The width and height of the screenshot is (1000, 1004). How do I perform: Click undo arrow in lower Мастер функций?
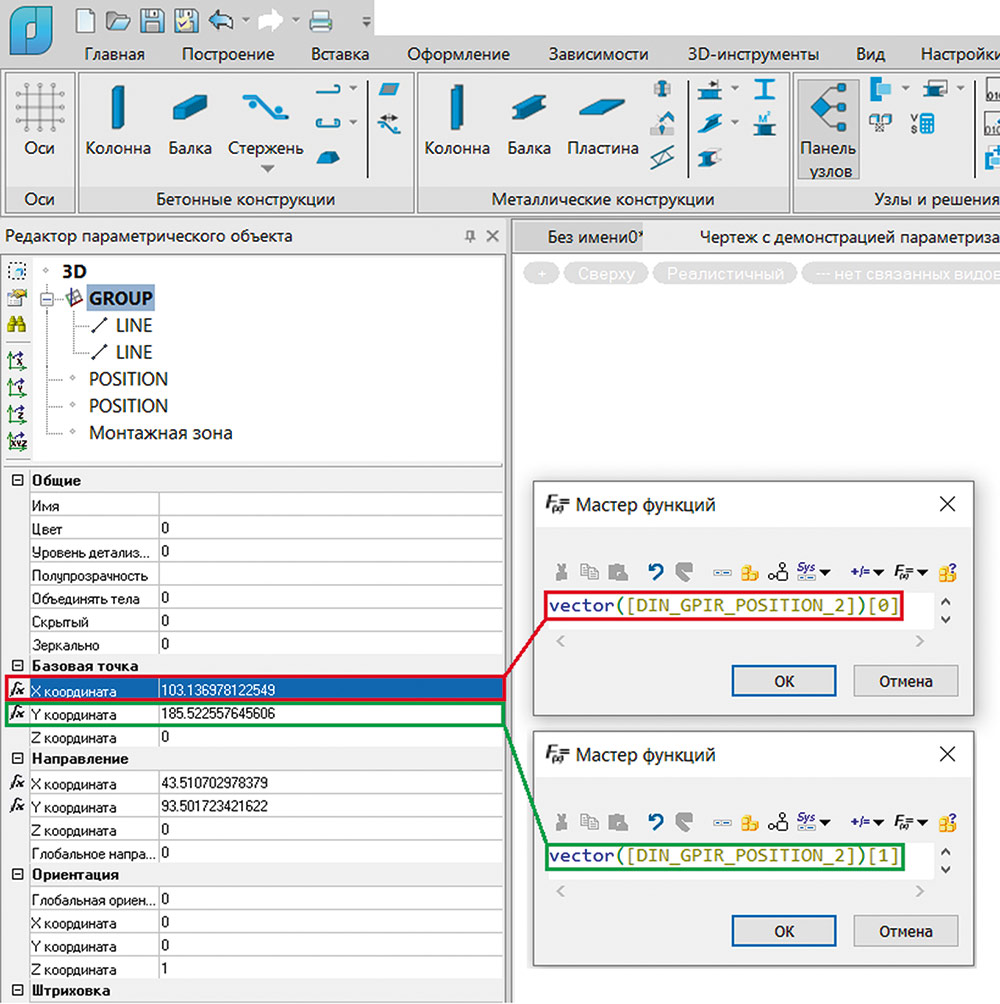[x=655, y=822]
